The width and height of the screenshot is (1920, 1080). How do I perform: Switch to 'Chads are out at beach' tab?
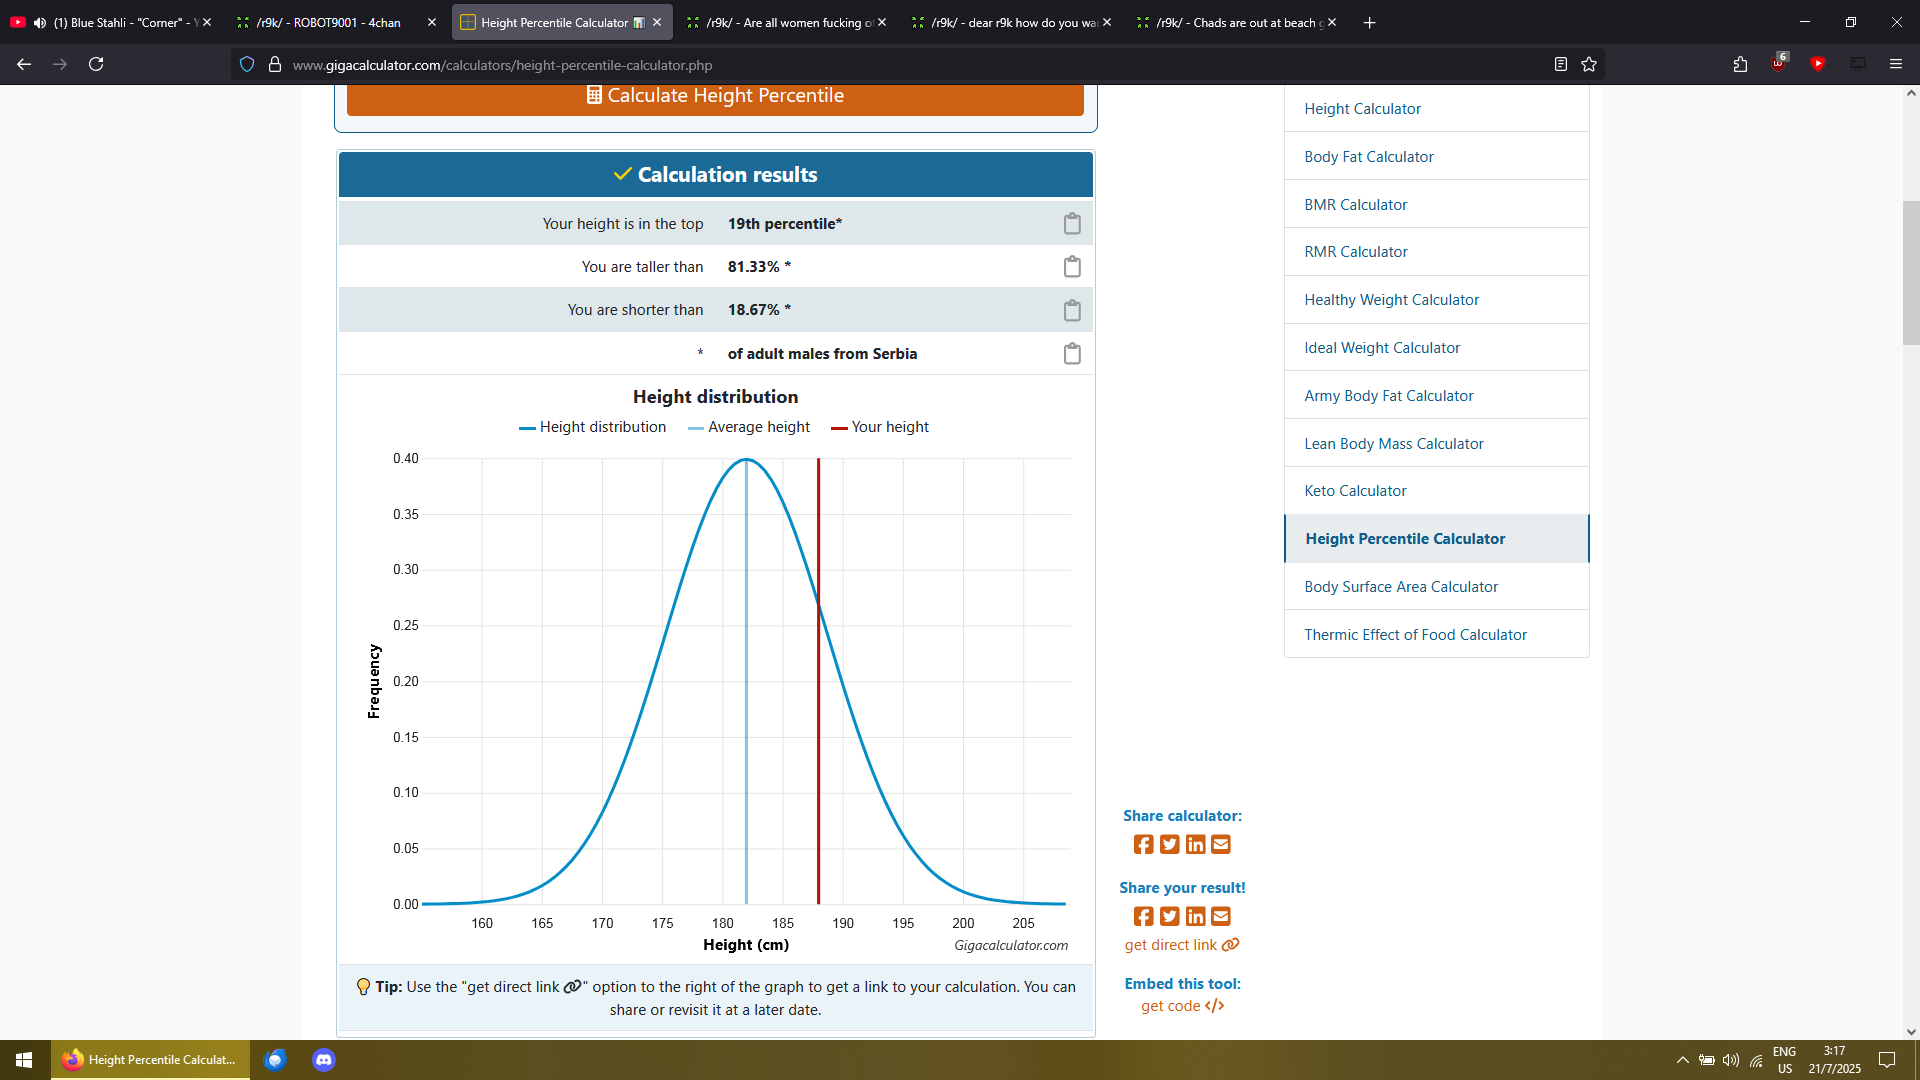1238,22
